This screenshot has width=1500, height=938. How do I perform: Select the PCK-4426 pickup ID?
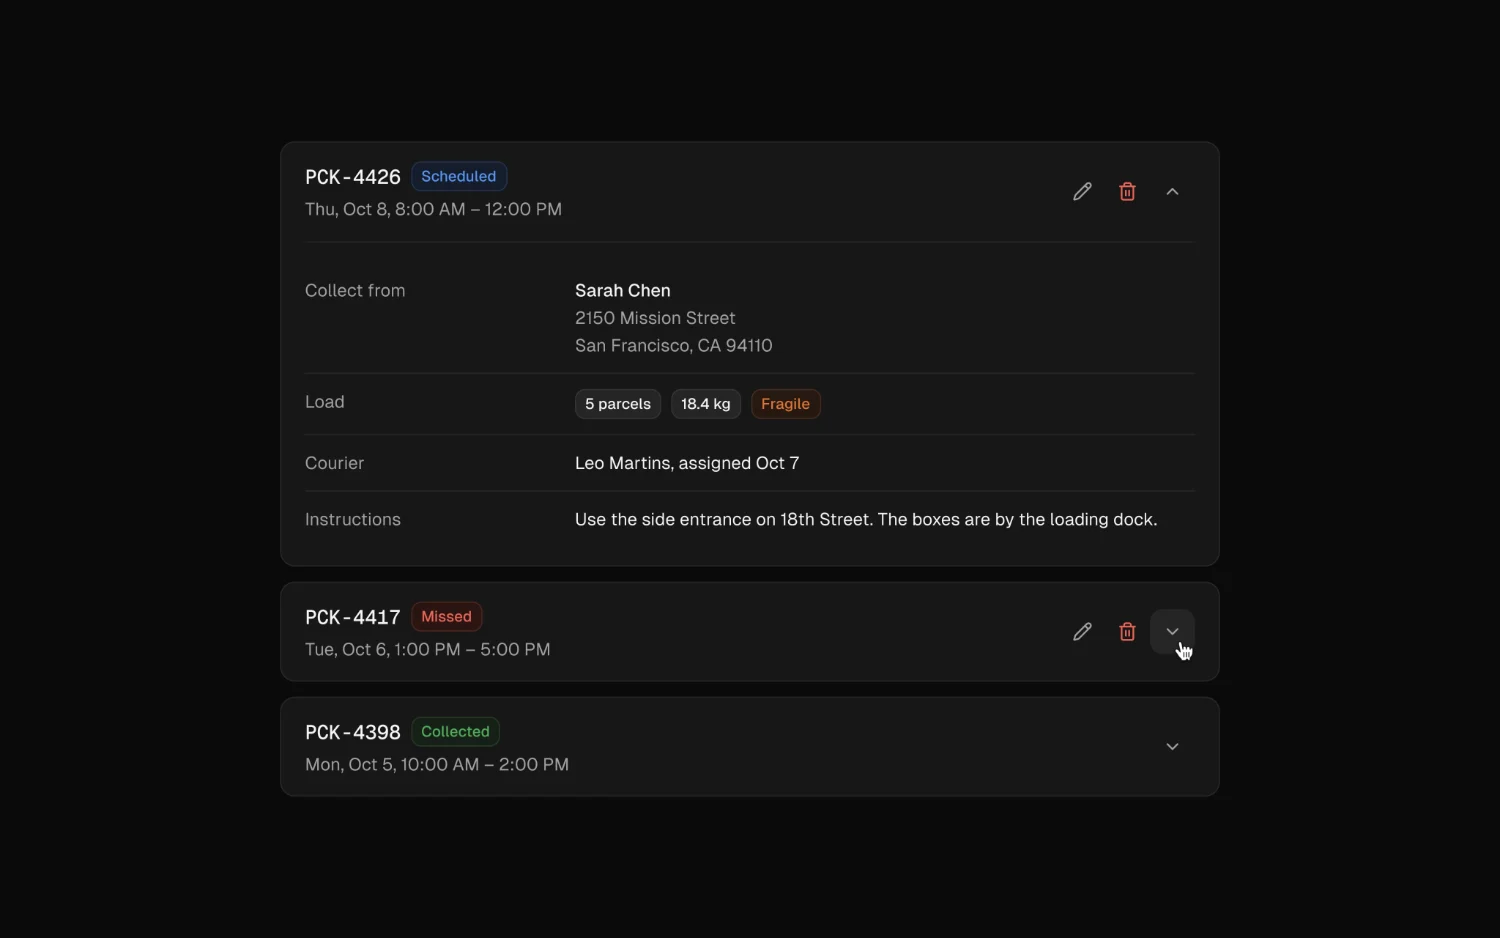tap(353, 177)
